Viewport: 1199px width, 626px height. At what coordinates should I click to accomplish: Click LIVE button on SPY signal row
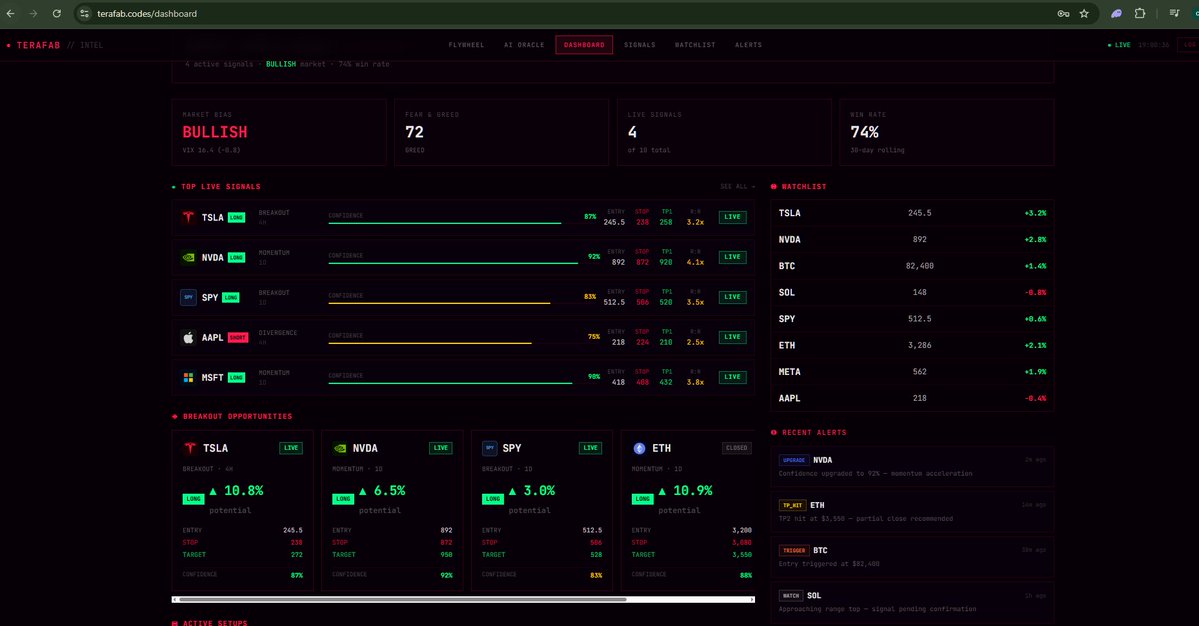click(x=733, y=297)
